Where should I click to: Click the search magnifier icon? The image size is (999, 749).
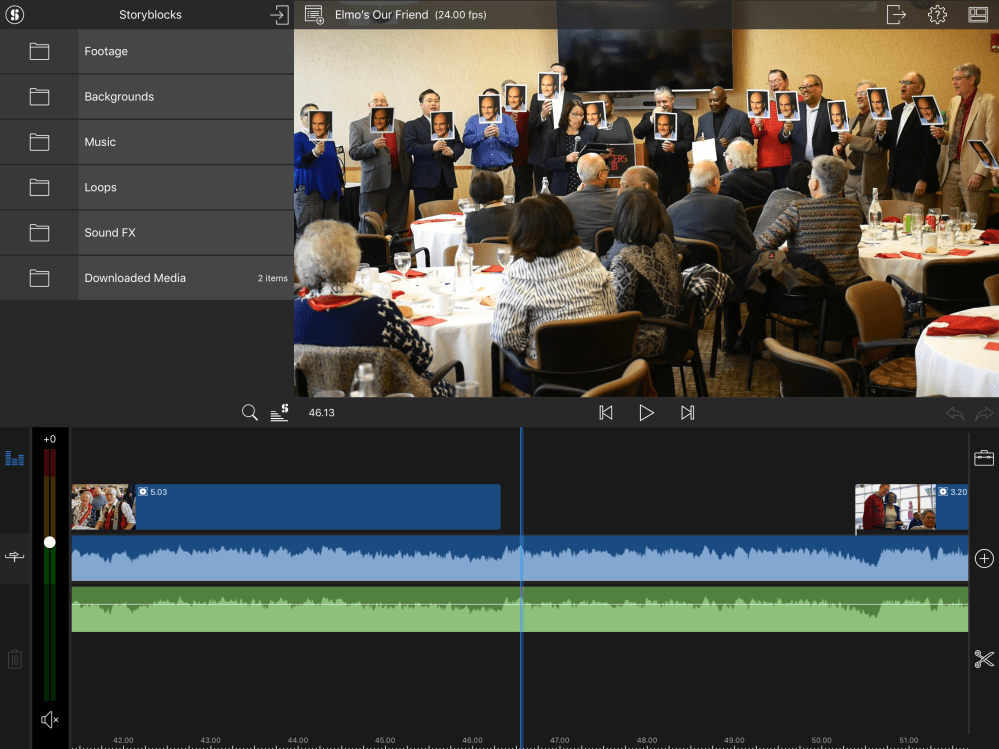pos(250,412)
